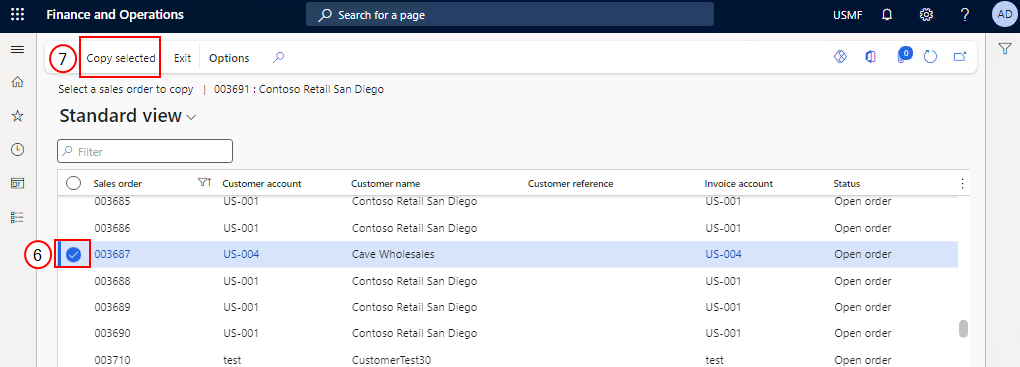Deselect the checked row 003687
Viewport: 1020px width, 367px height.
click(74, 255)
